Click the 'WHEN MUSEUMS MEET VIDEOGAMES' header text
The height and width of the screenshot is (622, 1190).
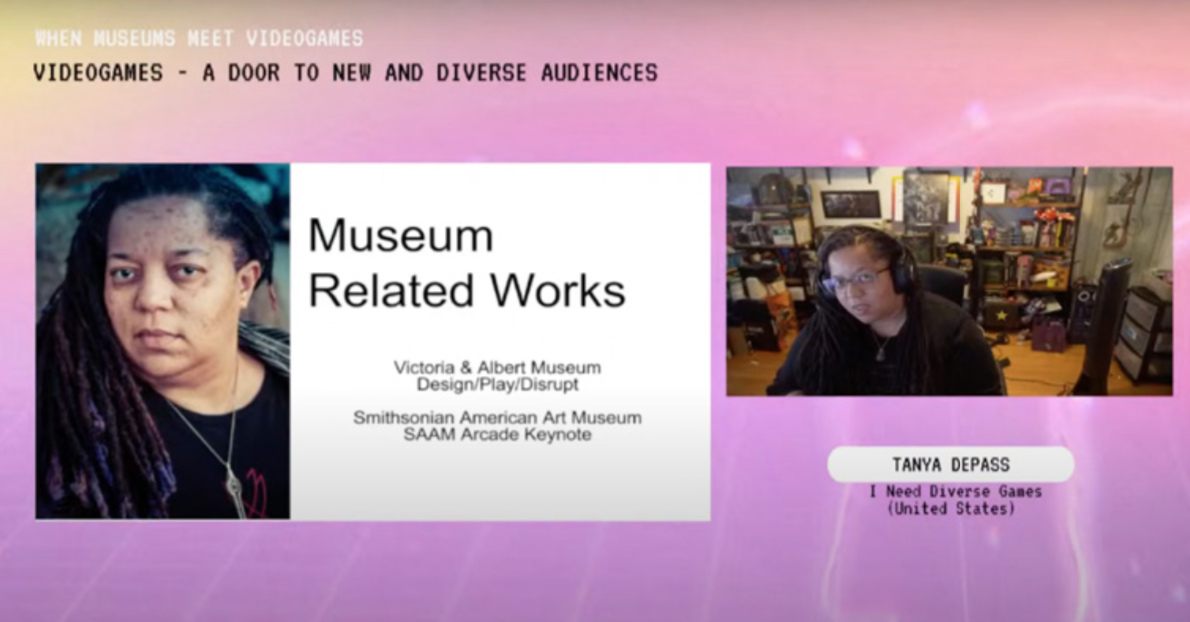pyautogui.click(x=200, y=38)
